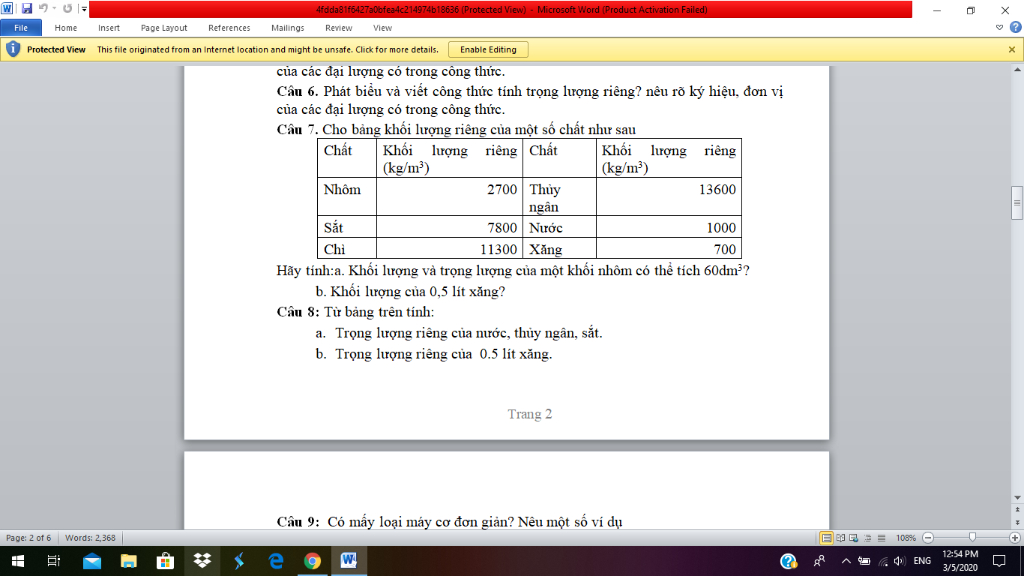Click the vertical scrollbar thumb
1024x576 pixels.
pos(1017,203)
